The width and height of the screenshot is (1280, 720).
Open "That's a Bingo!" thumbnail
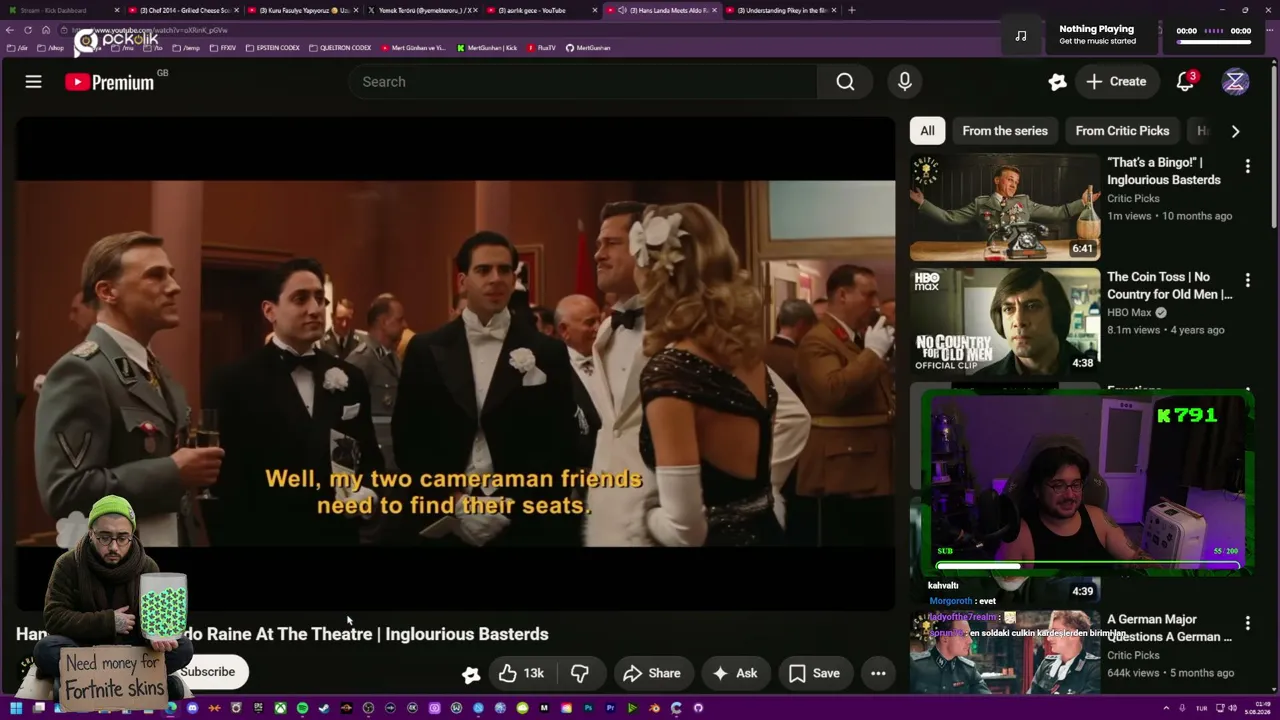tap(1005, 207)
